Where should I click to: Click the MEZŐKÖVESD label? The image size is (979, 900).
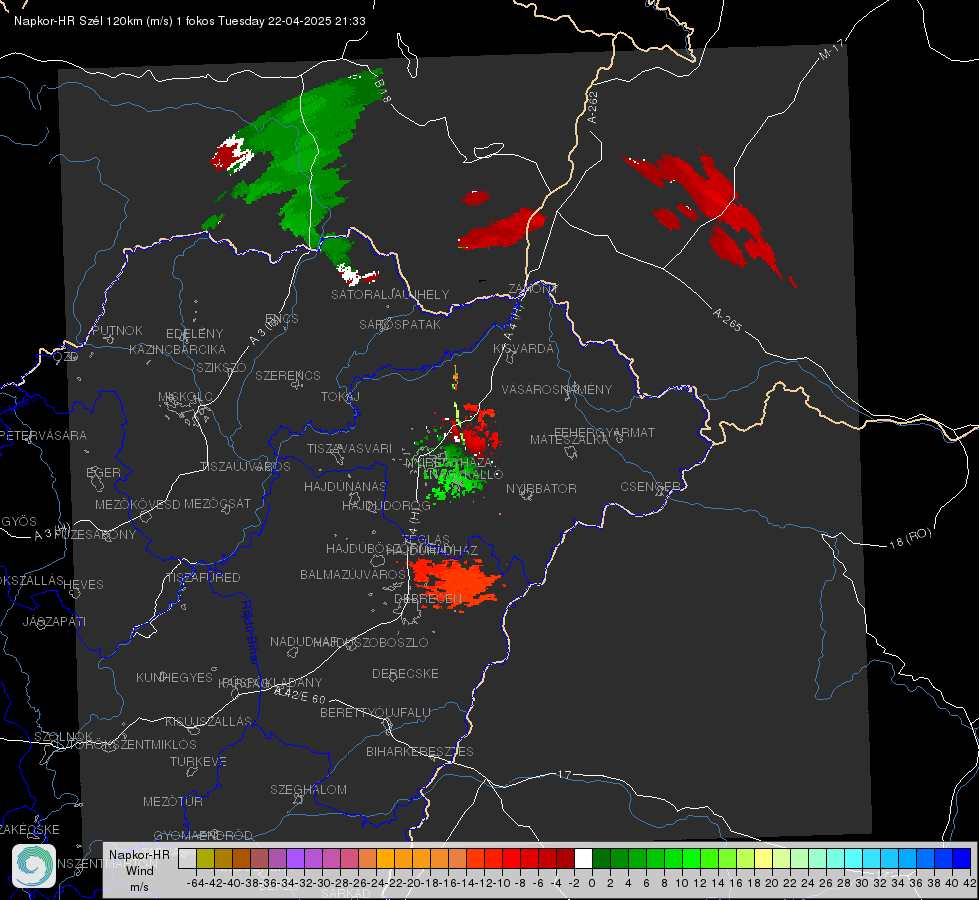click(x=138, y=504)
